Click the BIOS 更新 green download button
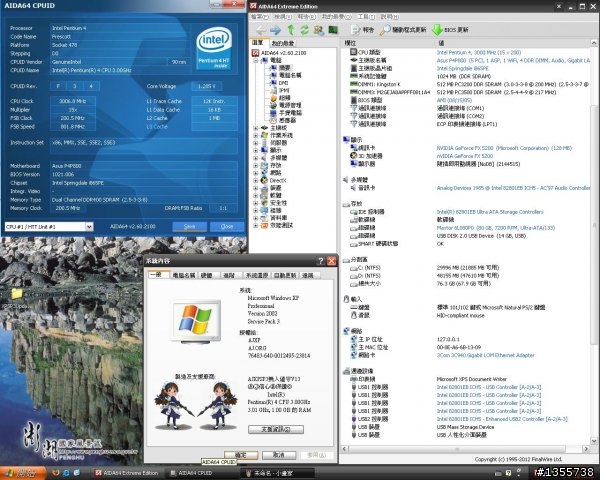Viewport: 600px width, 480px height. click(450, 30)
